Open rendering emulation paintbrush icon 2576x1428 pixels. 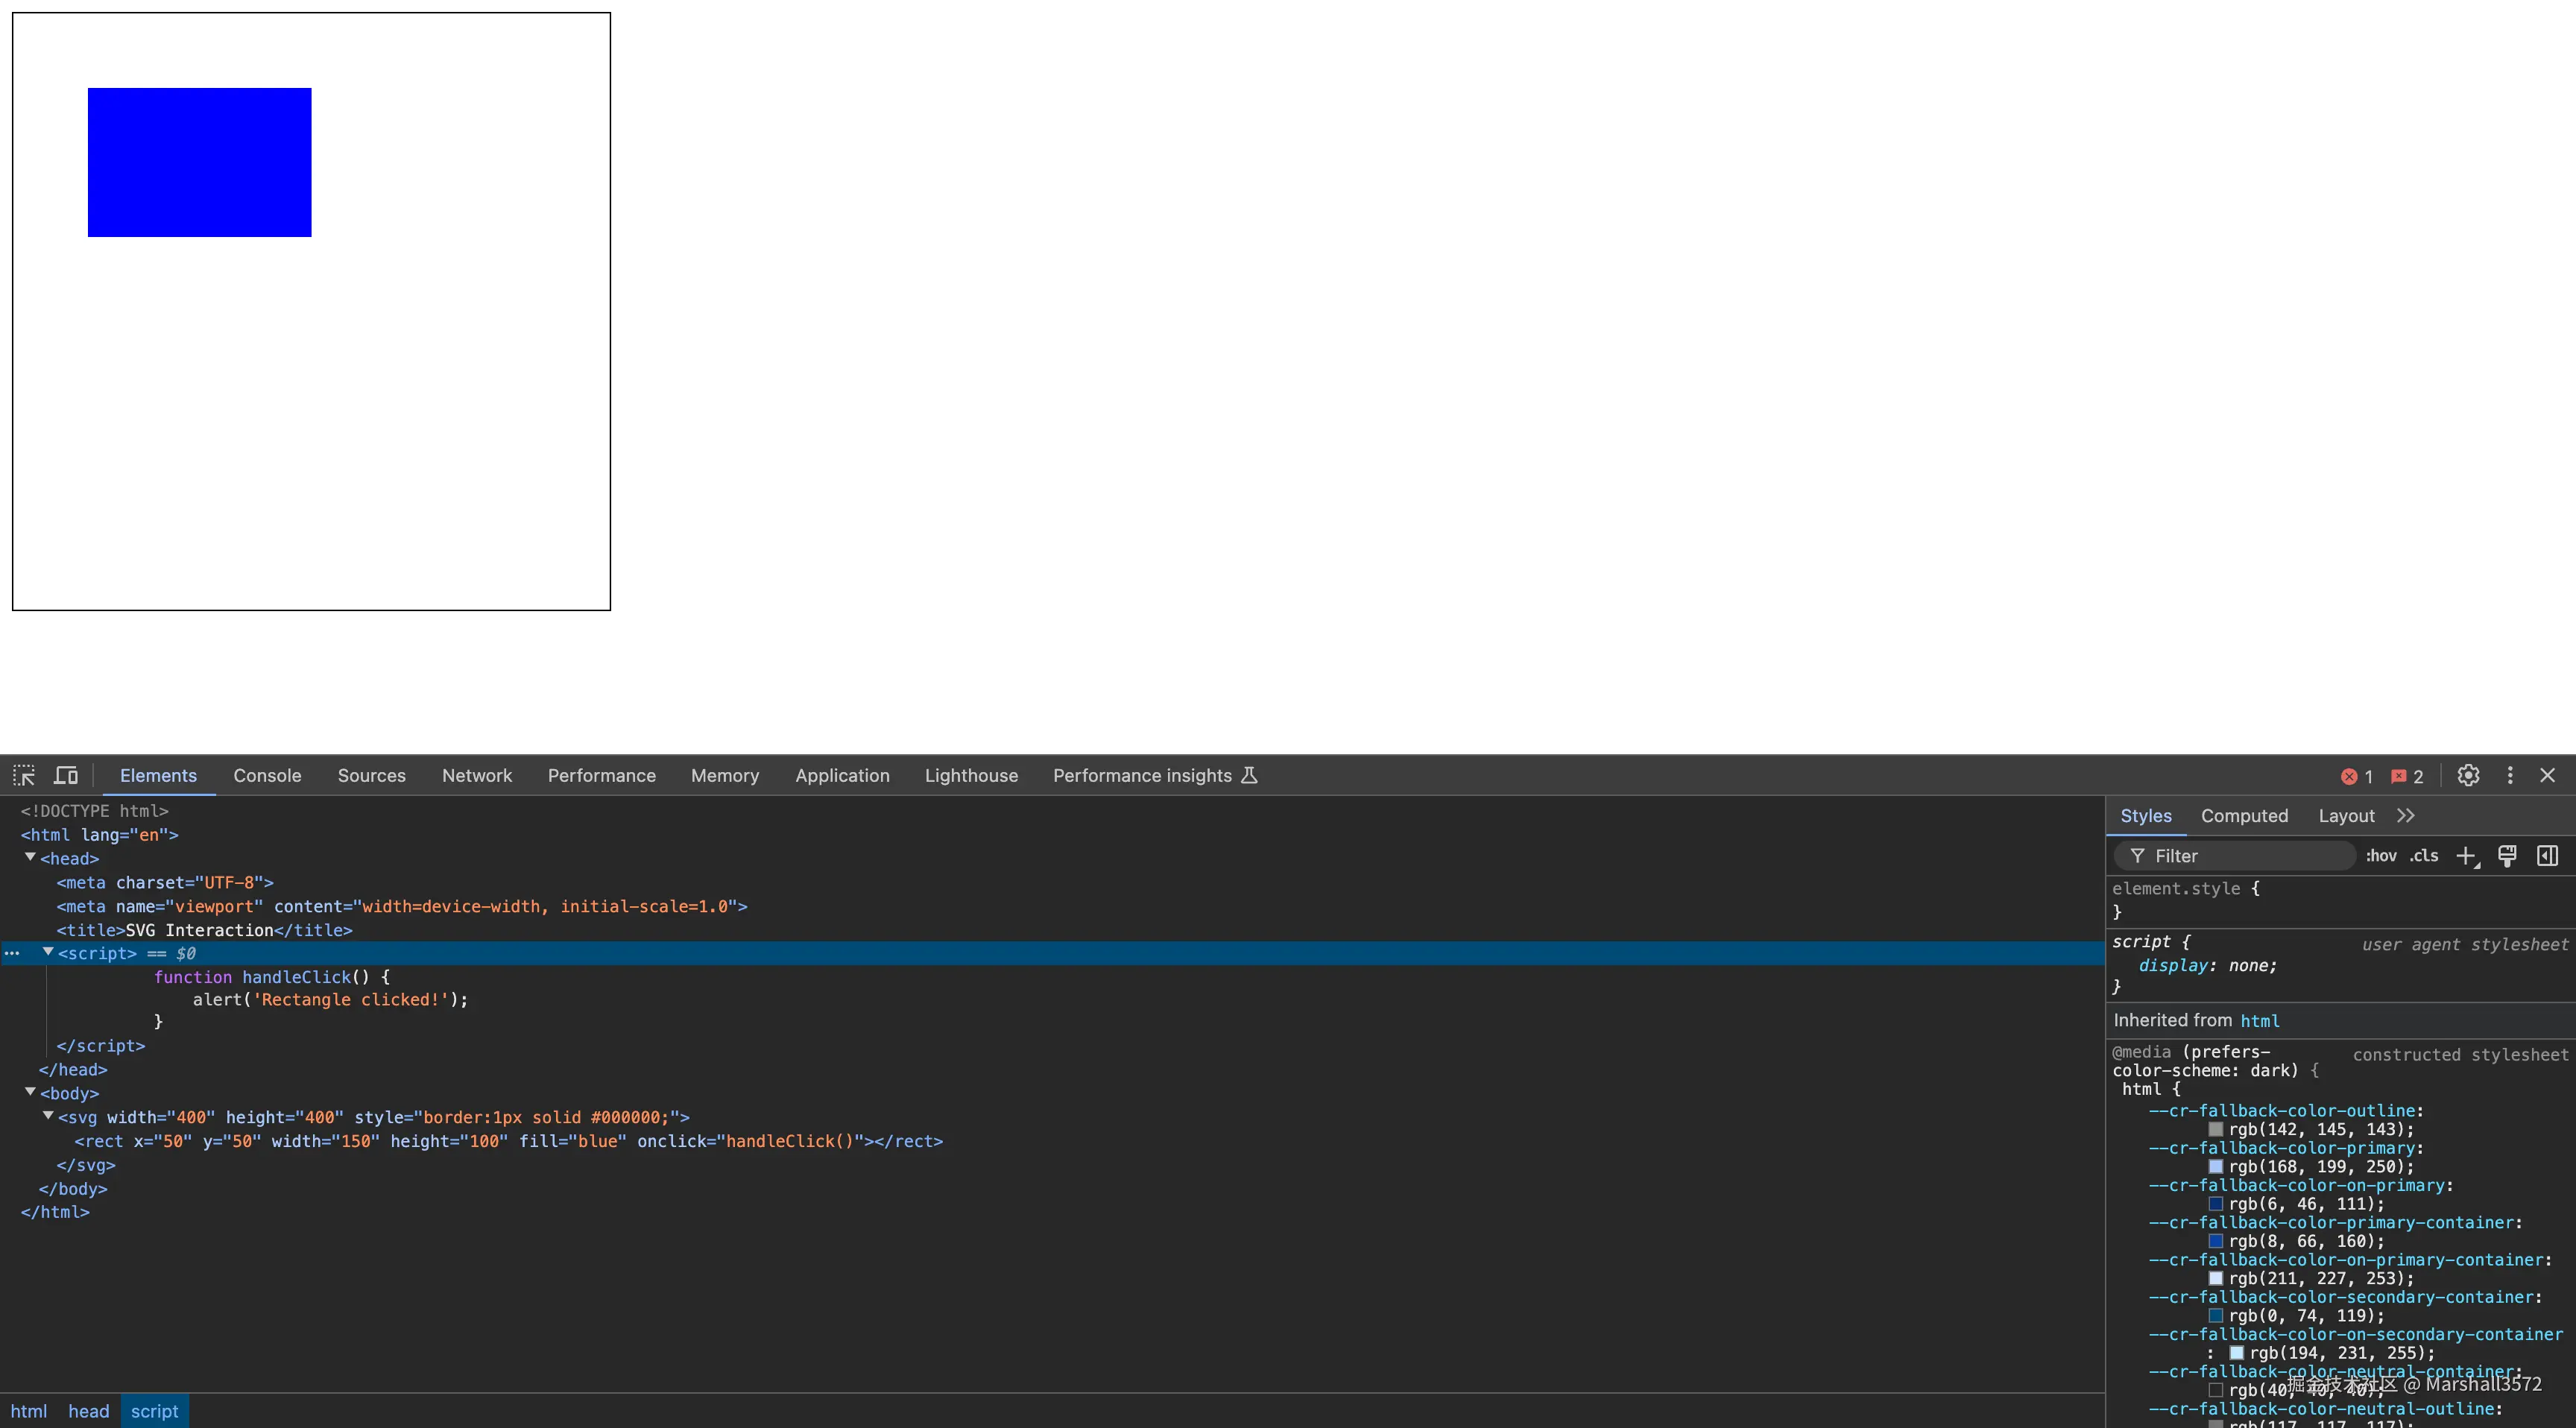coord(2507,856)
